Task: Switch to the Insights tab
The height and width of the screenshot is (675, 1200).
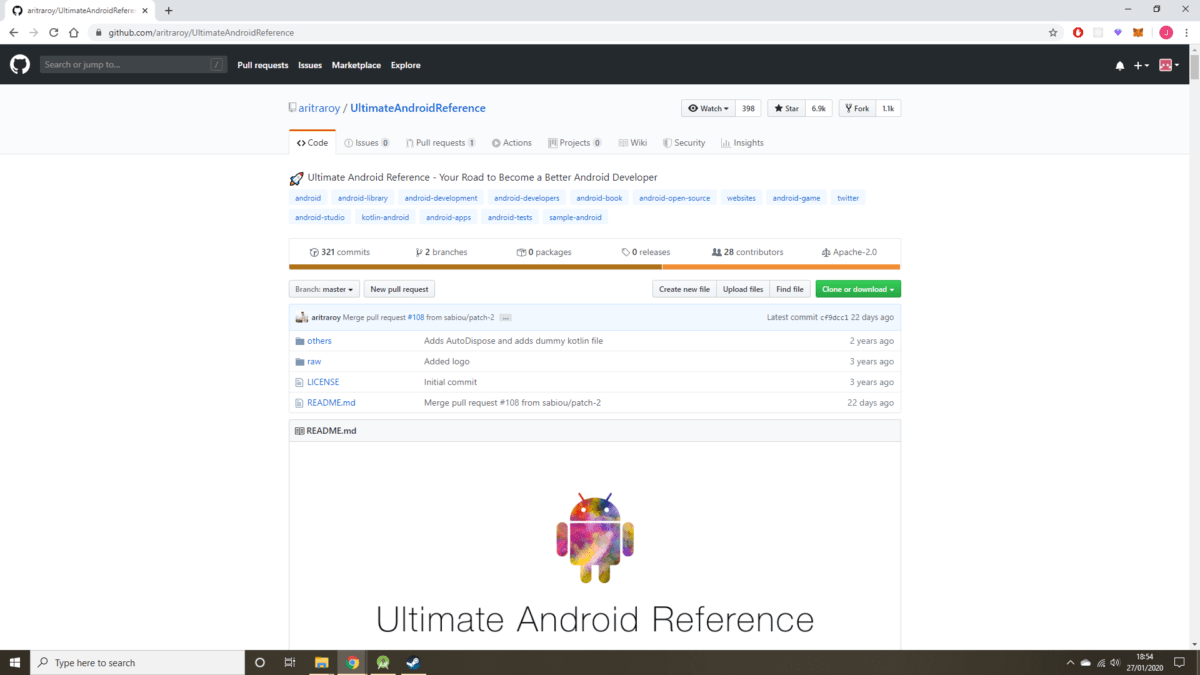Action: [x=742, y=142]
